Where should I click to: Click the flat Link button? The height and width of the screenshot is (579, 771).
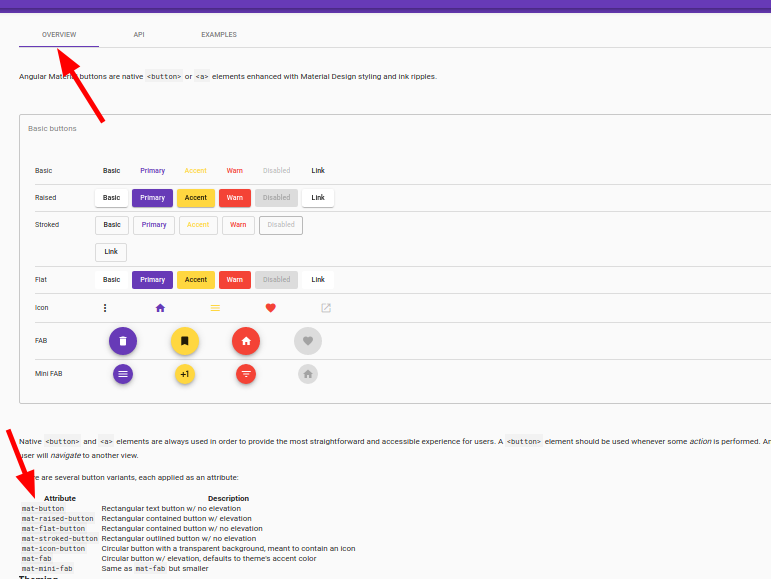[318, 280]
